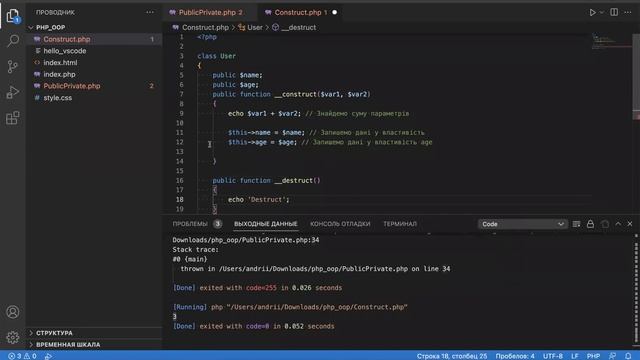Screen dimensions: 640x360
Task: Toggle output auto-scroll lock
Action: (590, 224)
